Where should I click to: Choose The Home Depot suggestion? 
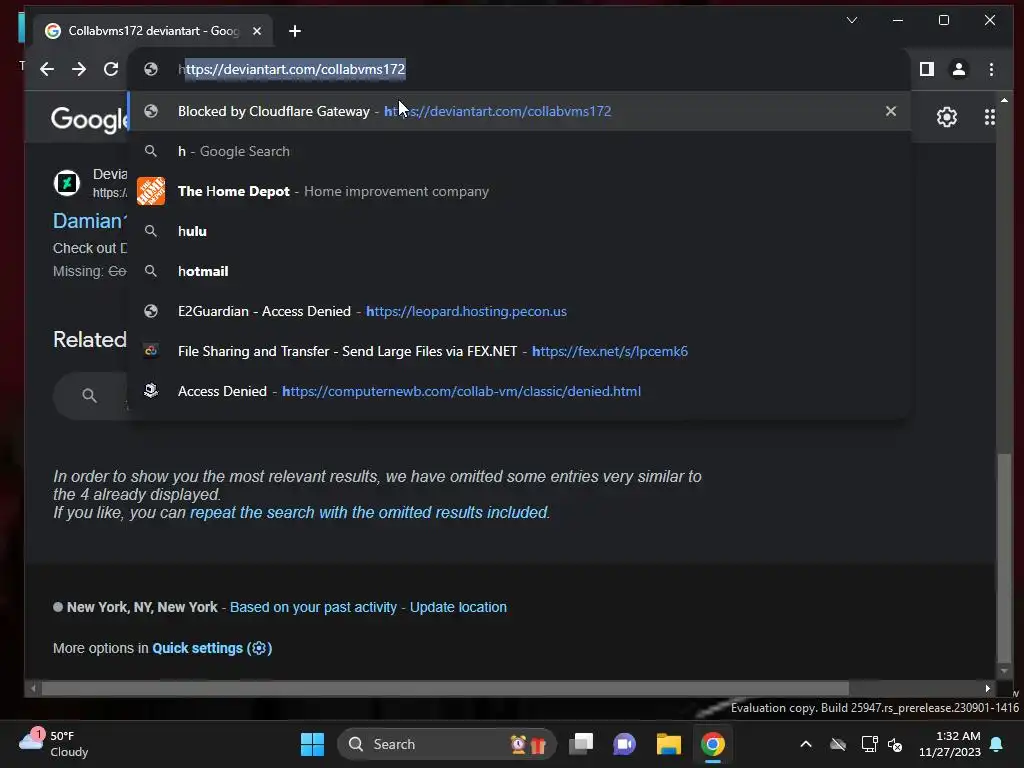click(x=519, y=191)
